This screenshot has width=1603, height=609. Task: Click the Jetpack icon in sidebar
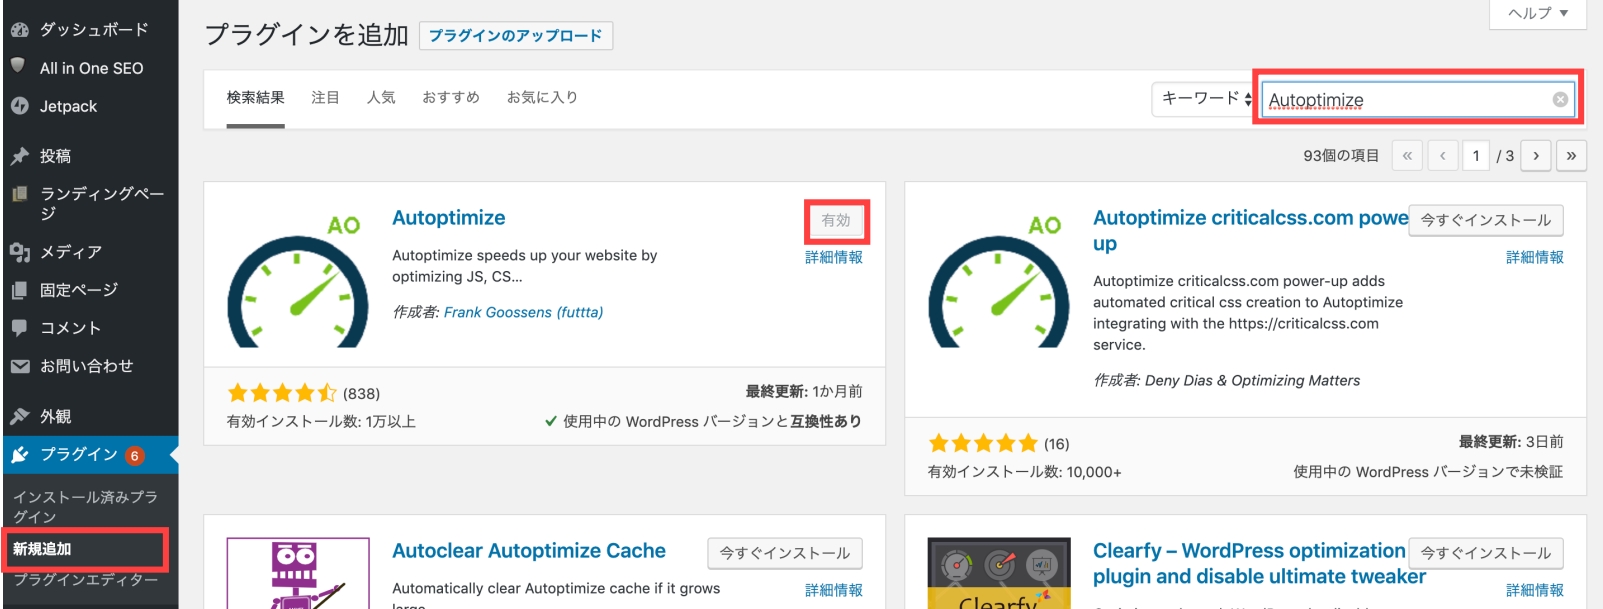[x=19, y=106]
